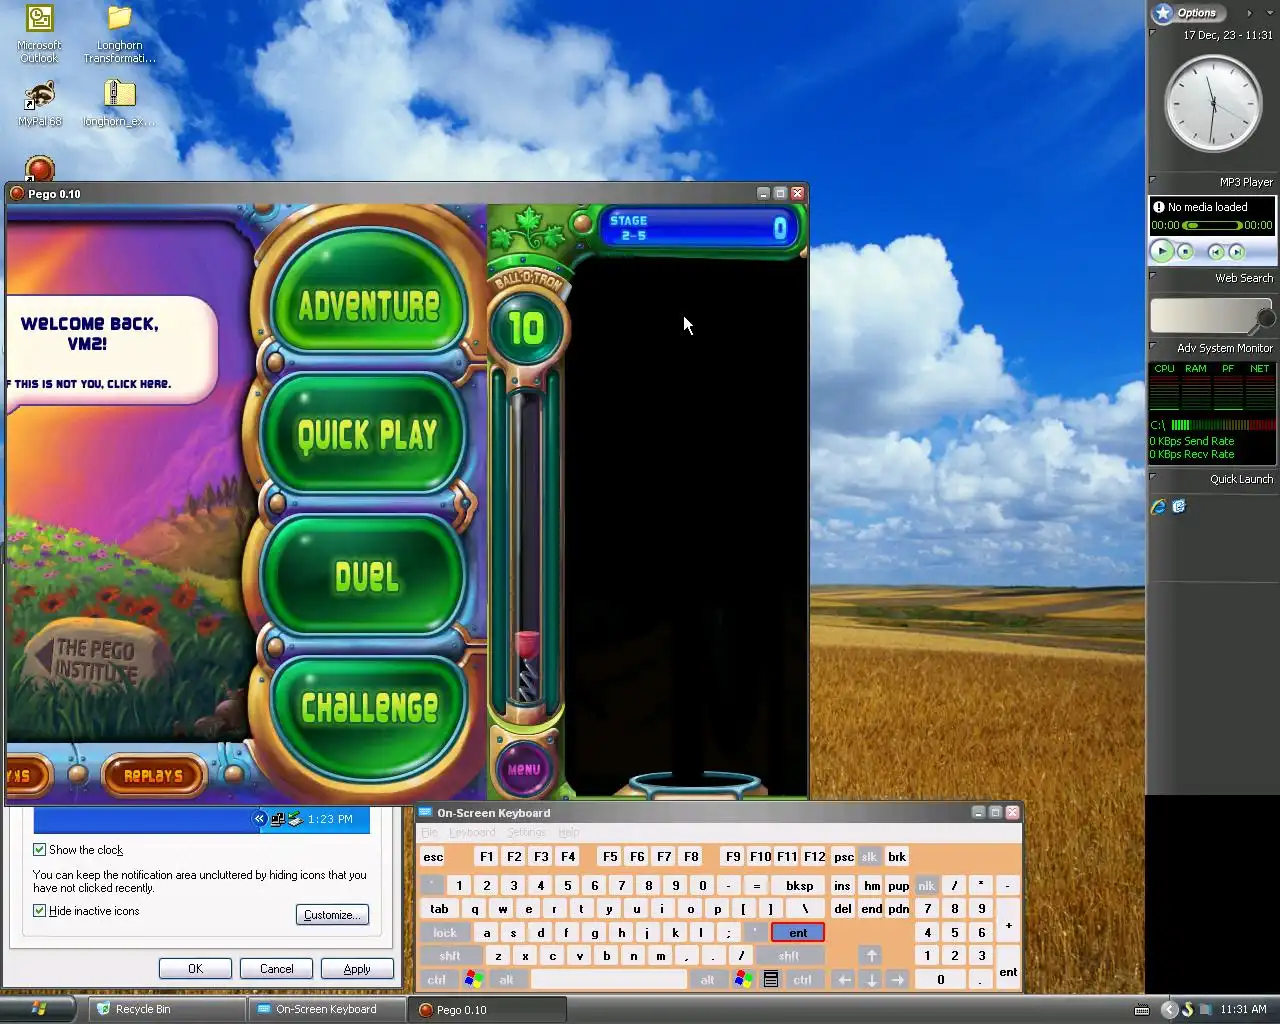Viewport: 1280px width, 1024px height.
Task: Open the round Menu button in Pego
Action: pos(524,769)
